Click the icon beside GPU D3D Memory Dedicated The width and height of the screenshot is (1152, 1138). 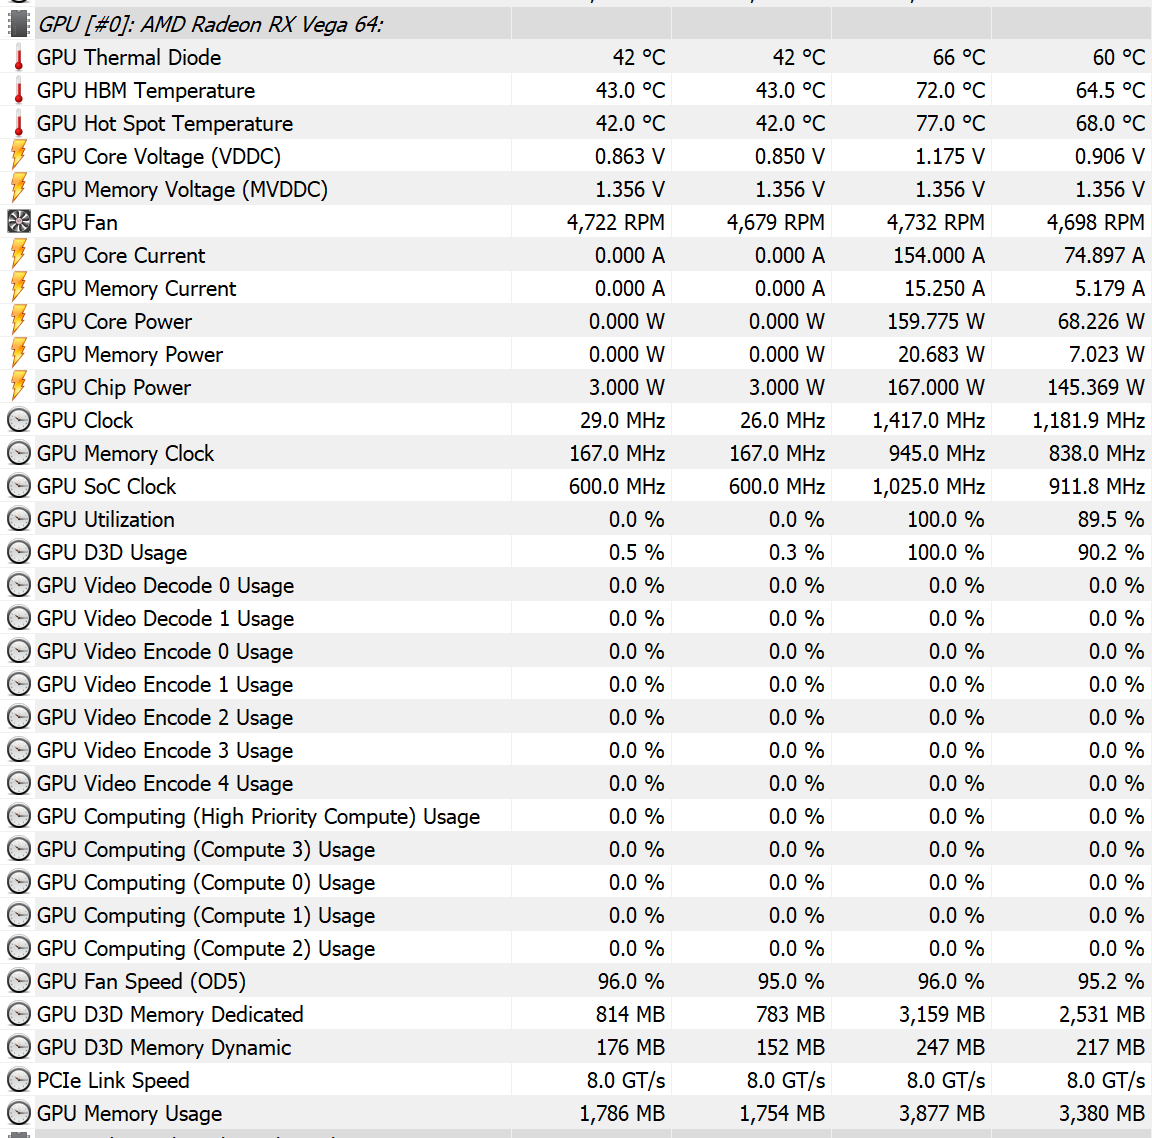[18, 1015]
